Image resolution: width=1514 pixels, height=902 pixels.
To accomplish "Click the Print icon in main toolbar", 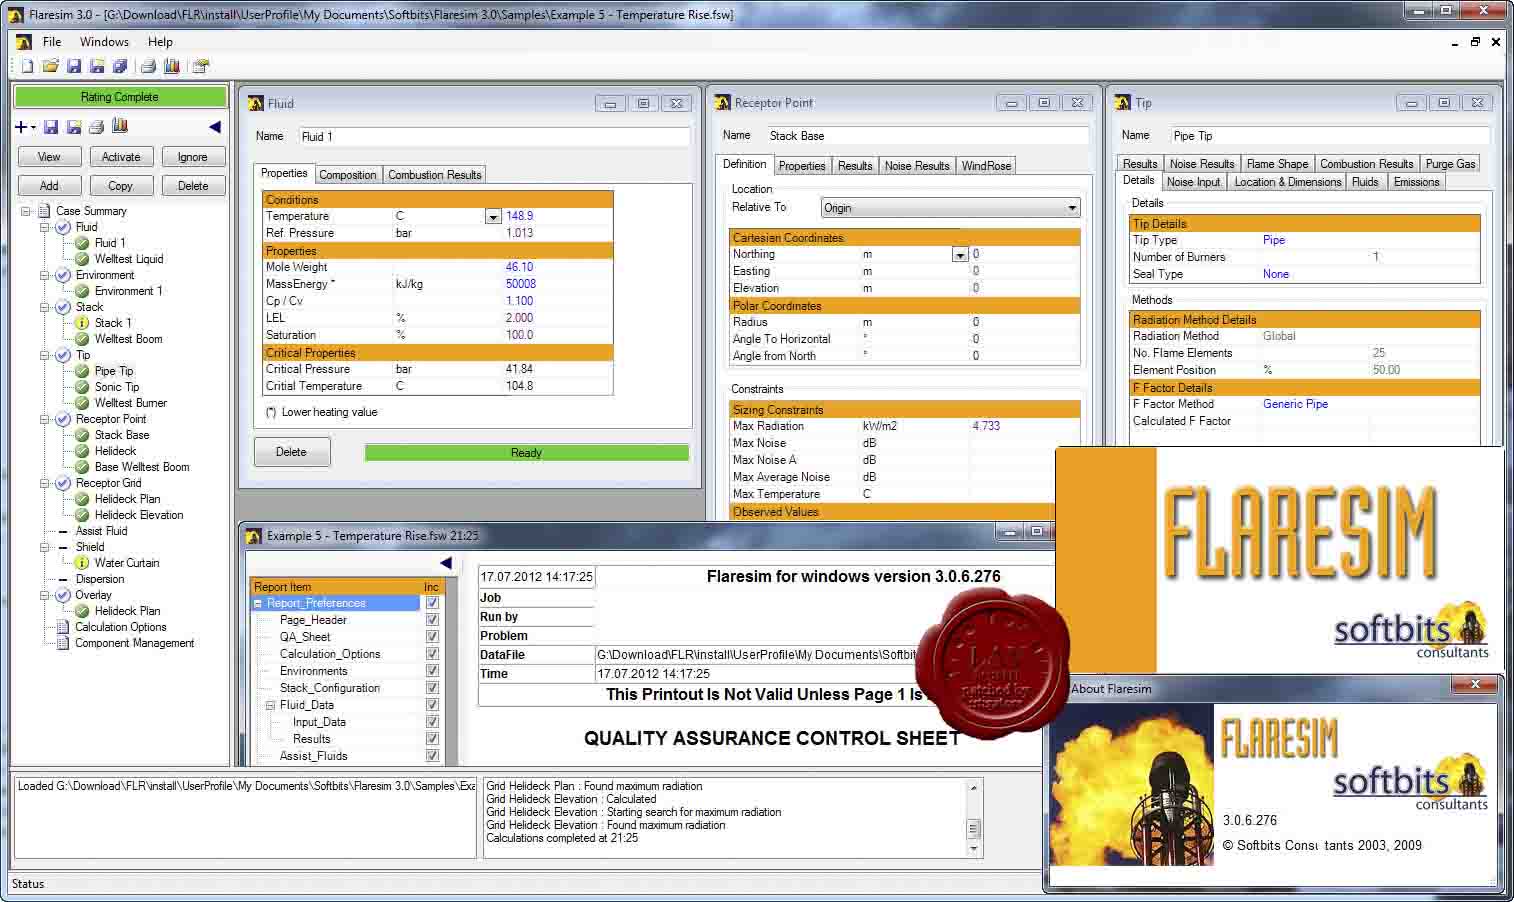I will point(148,66).
